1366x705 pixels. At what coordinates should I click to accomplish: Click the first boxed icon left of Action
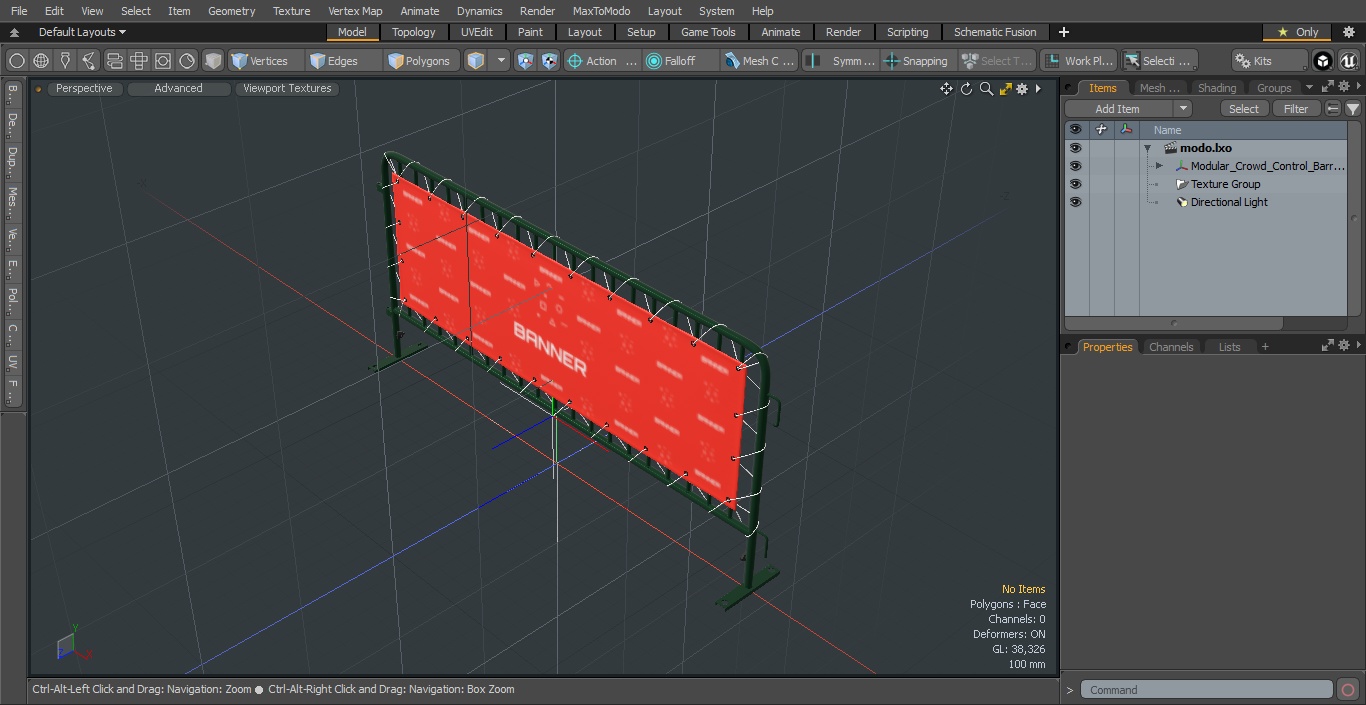526,61
